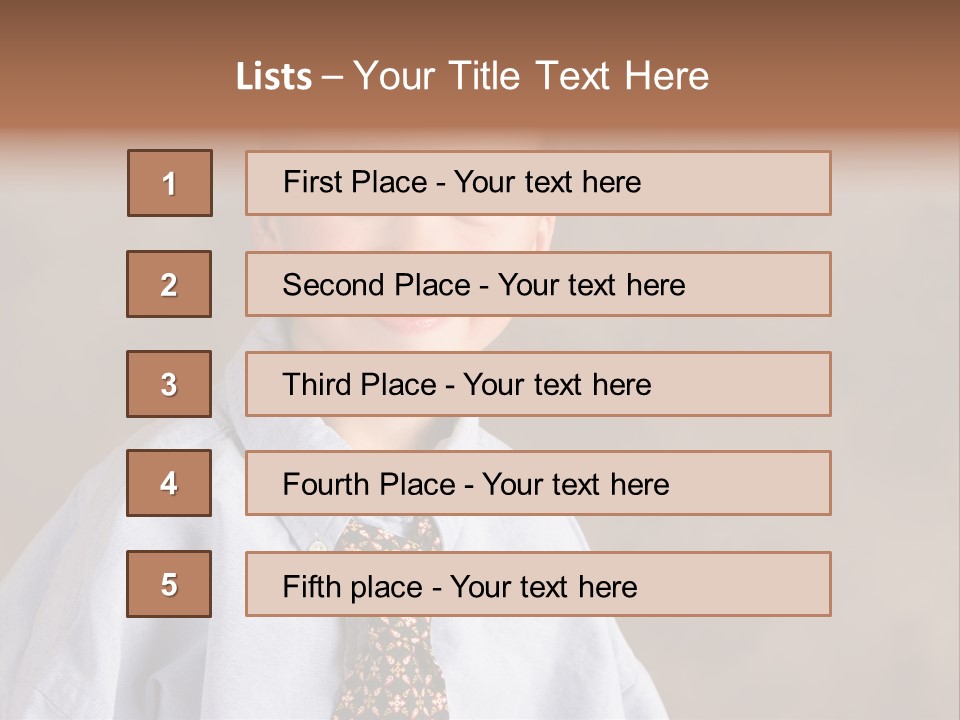Click the words 'Third Place' in third bar
The image size is (960, 720).
pos(359,384)
